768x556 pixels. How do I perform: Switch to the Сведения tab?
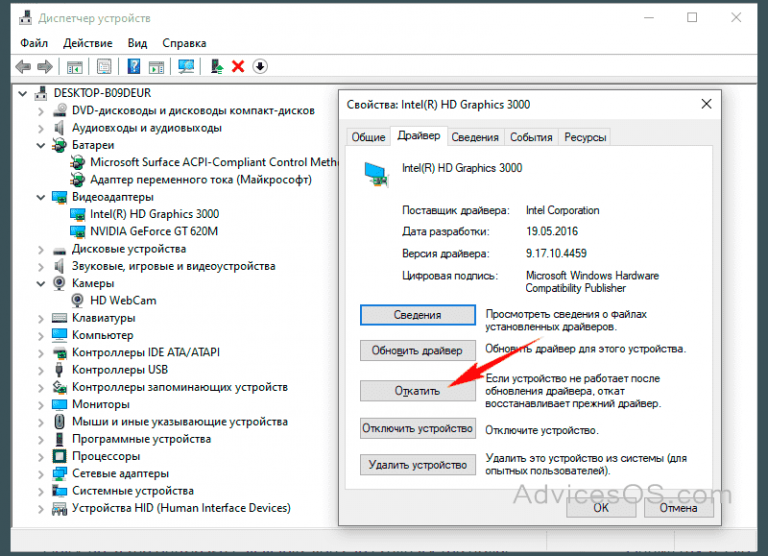(475, 137)
